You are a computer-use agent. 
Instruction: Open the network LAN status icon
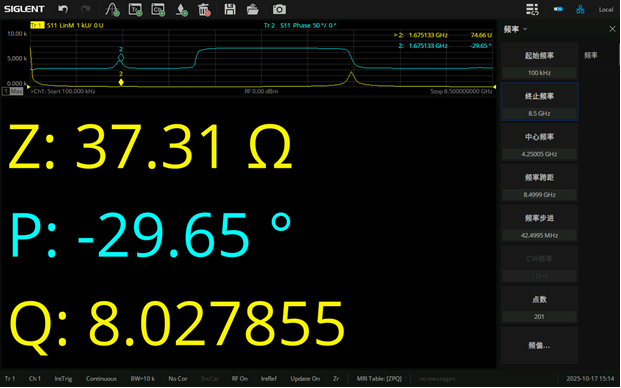[580, 9]
